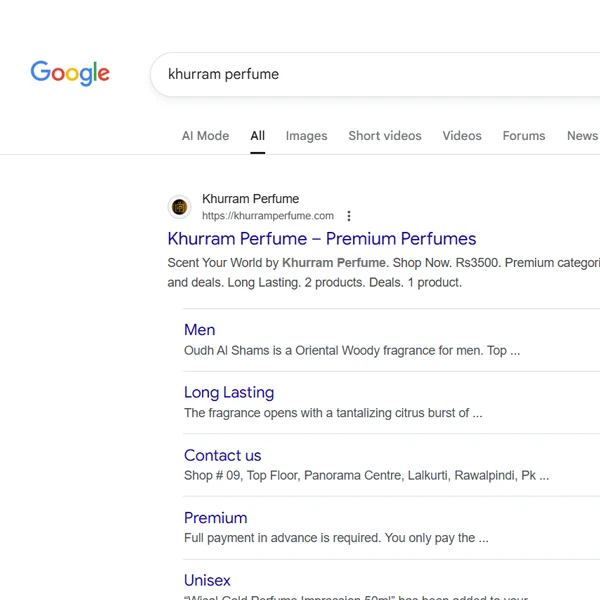Open the Contact us sitelink
The height and width of the screenshot is (600, 600).
click(222, 456)
